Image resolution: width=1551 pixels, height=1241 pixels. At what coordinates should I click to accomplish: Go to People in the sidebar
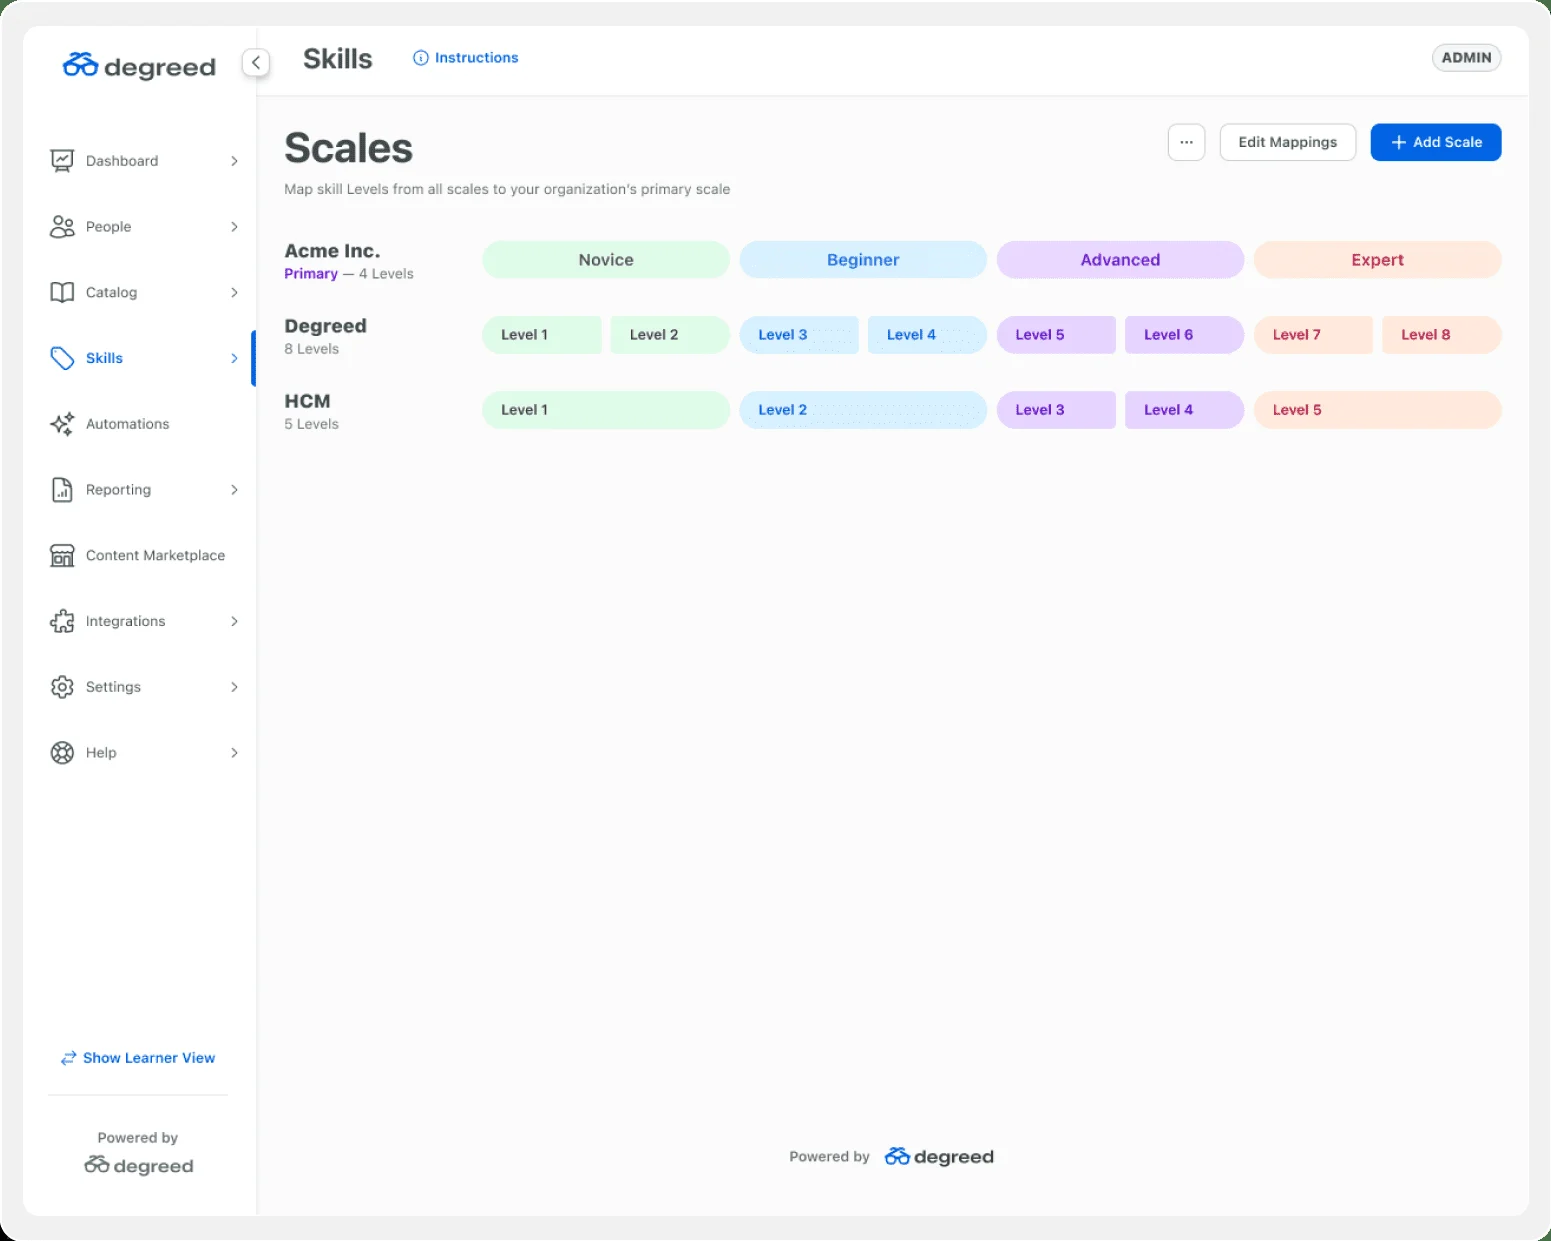(109, 227)
